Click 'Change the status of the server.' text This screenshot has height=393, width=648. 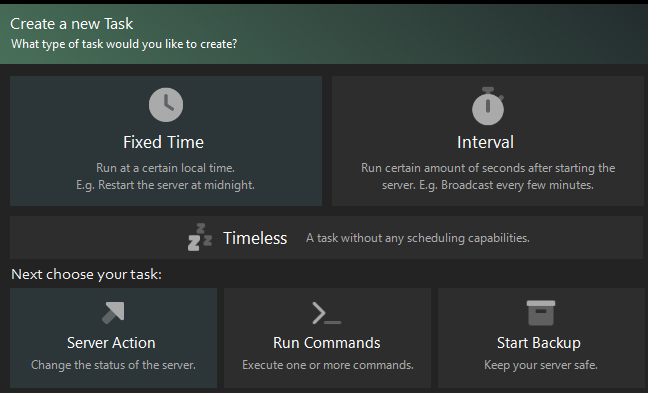113,365
